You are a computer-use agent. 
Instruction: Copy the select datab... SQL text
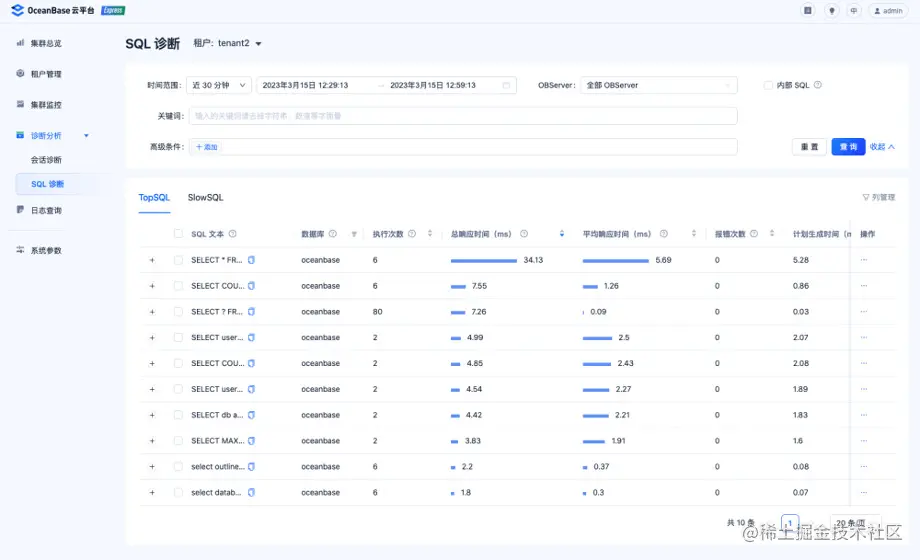click(x=251, y=492)
